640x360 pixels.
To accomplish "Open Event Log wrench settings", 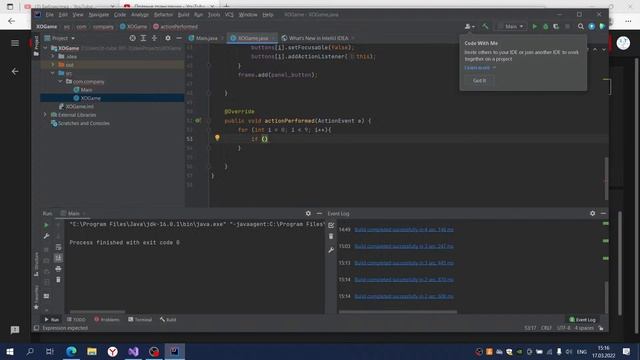I will (331, 249).
